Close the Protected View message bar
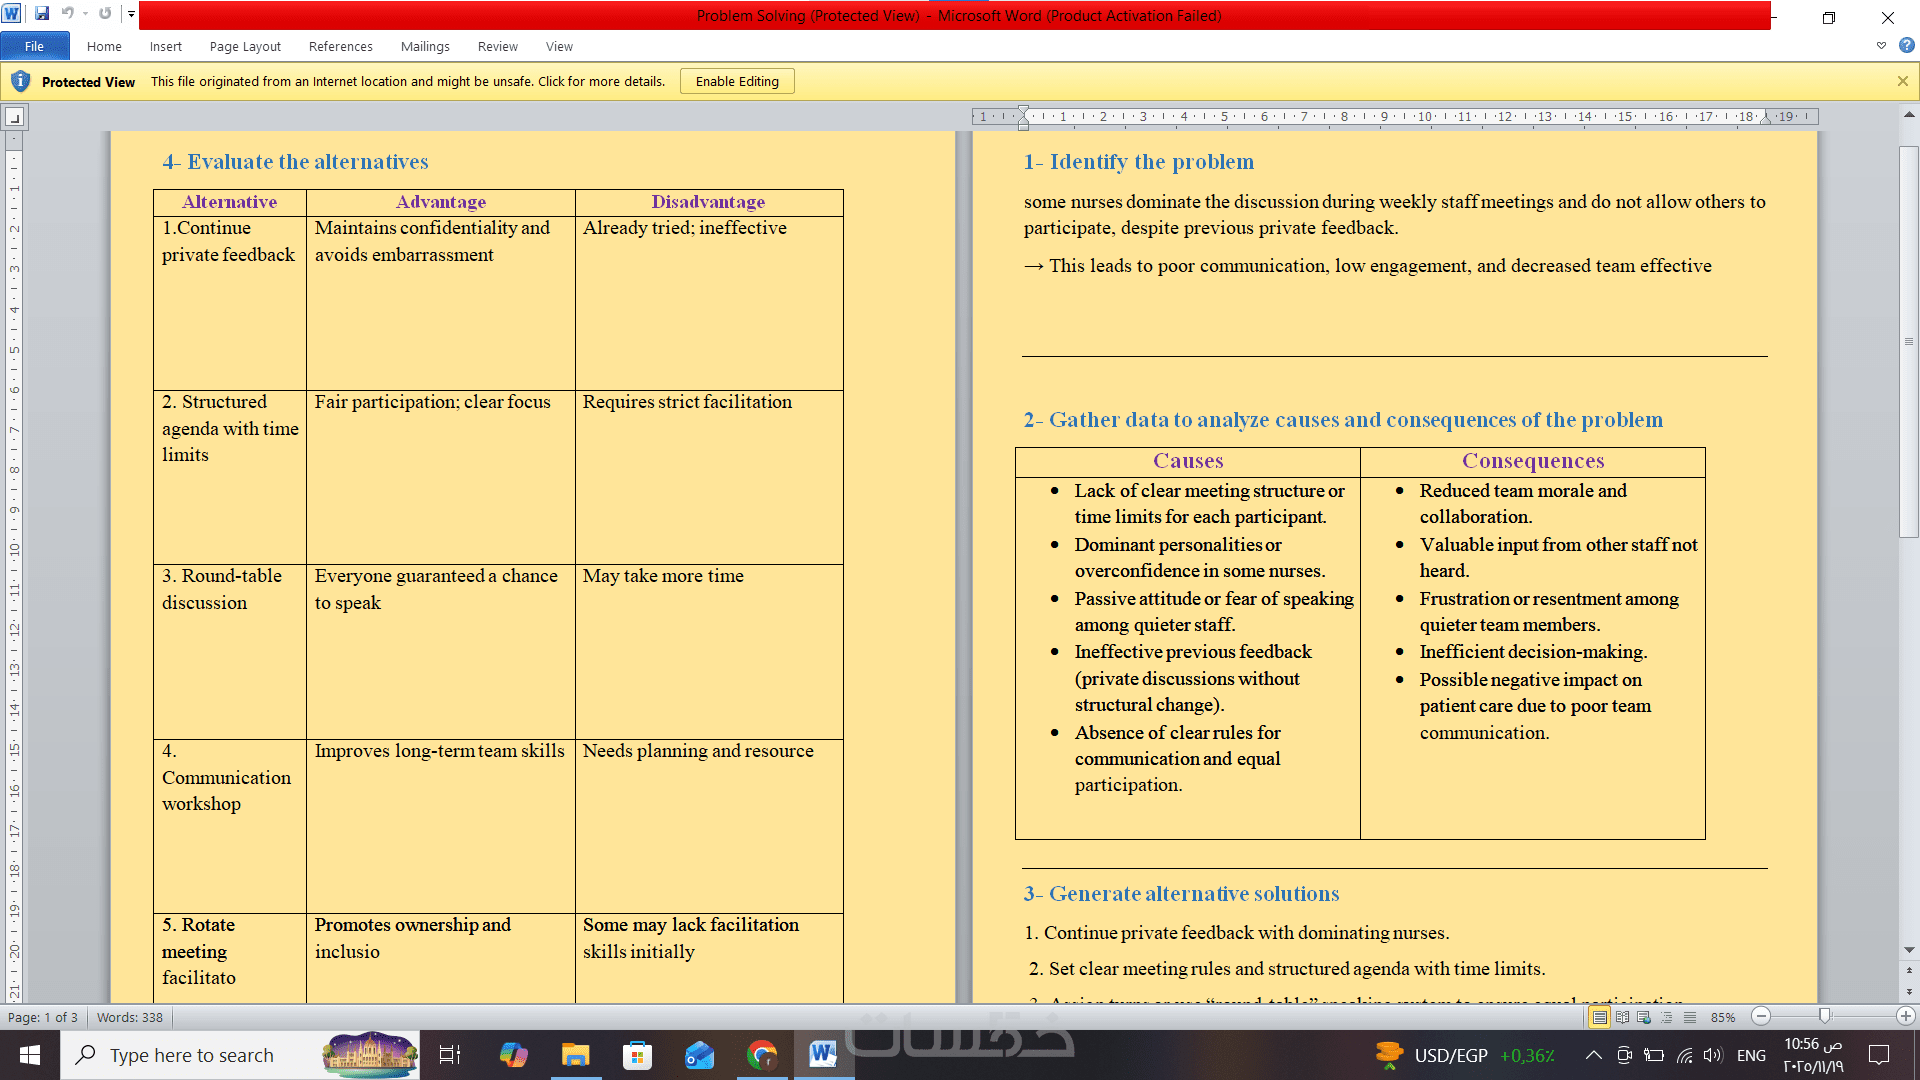 [x=1903, y=81]
